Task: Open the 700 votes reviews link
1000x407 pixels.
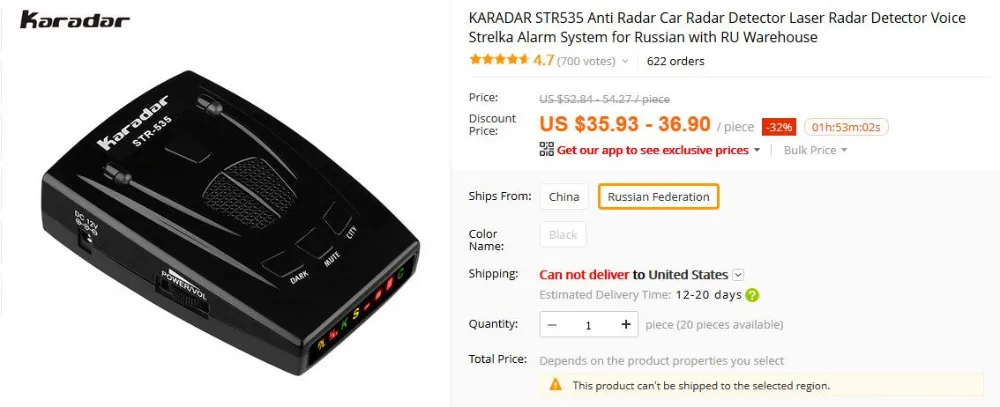Action: pos(586,61)
